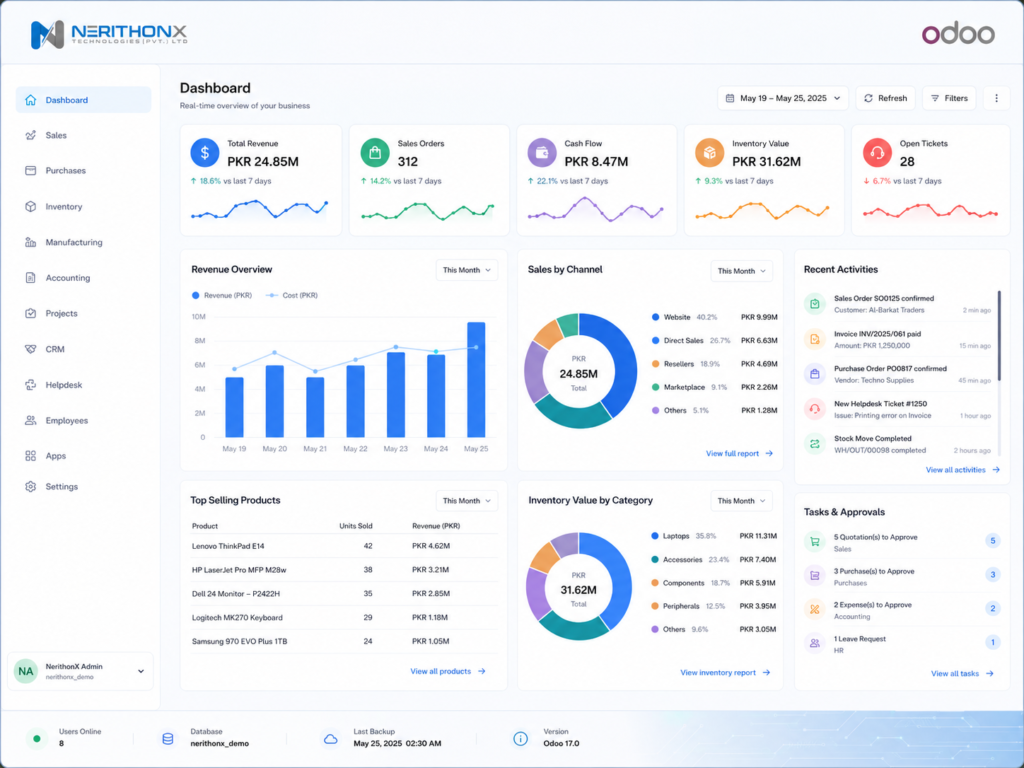Toggle the Cost (PKR) legend series
Viewport: 1024px width, 768px height.
(x=292, y=295)
